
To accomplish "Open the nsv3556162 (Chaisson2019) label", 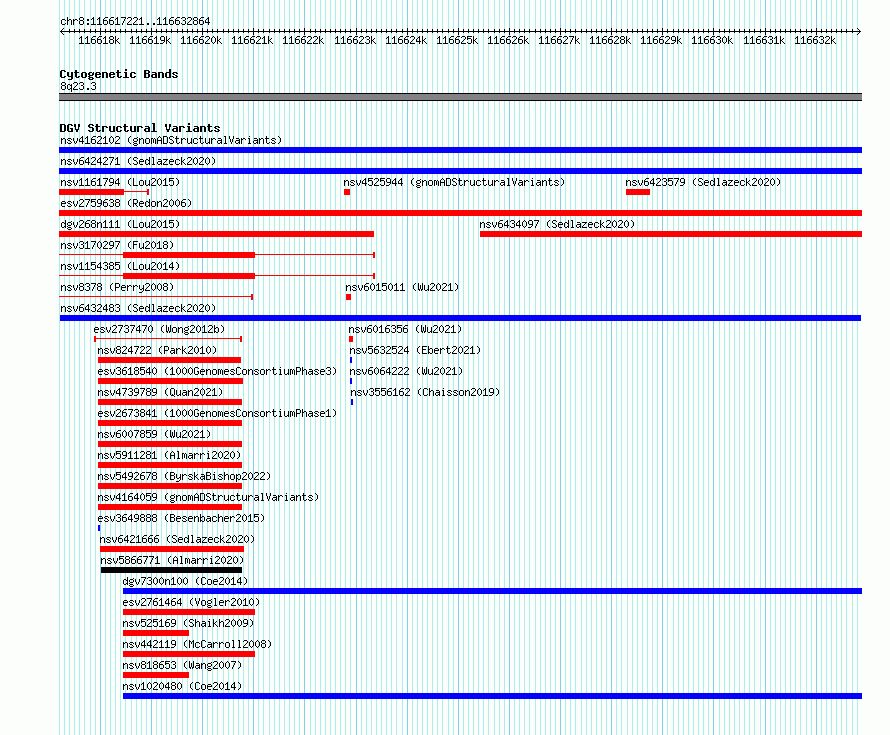I will (x=425, y=392).
